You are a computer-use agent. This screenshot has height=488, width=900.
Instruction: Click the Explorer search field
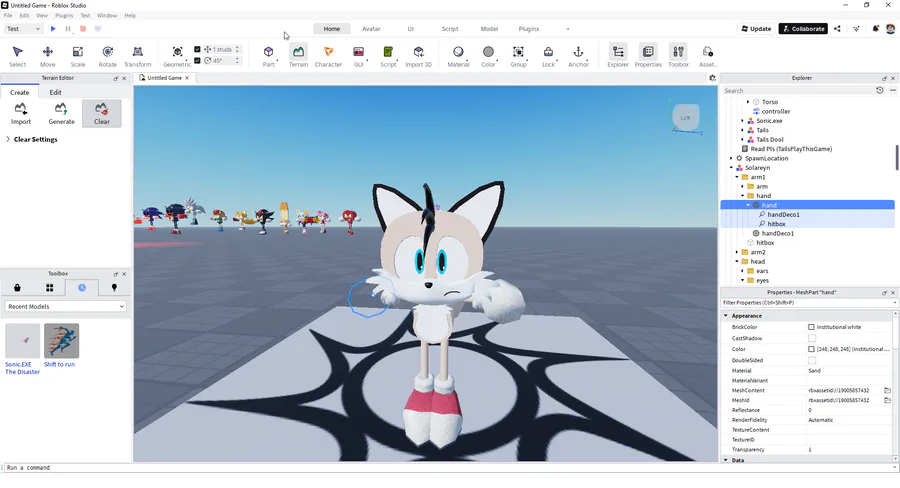(797, 91)
